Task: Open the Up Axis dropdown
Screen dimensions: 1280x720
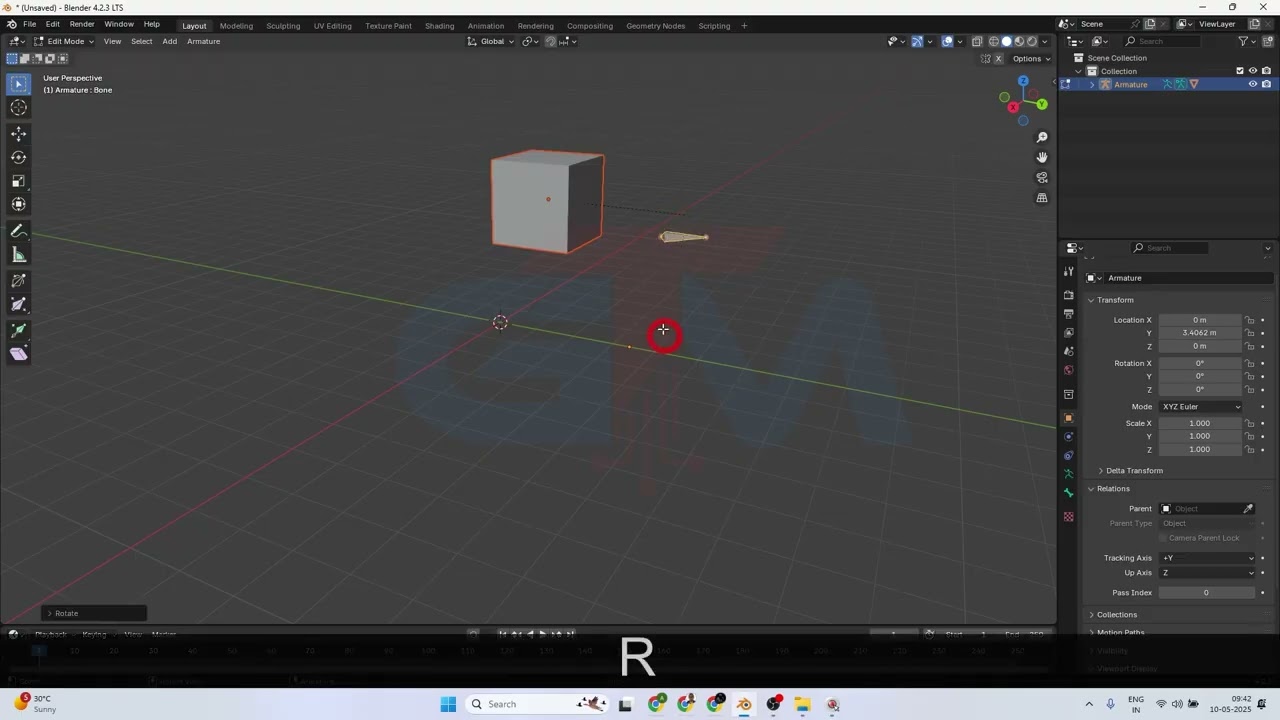Action: [1207, 573]
